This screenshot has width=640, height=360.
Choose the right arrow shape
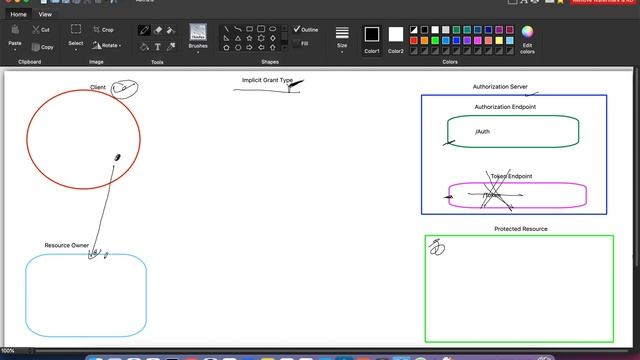click(x=249, y=47)
